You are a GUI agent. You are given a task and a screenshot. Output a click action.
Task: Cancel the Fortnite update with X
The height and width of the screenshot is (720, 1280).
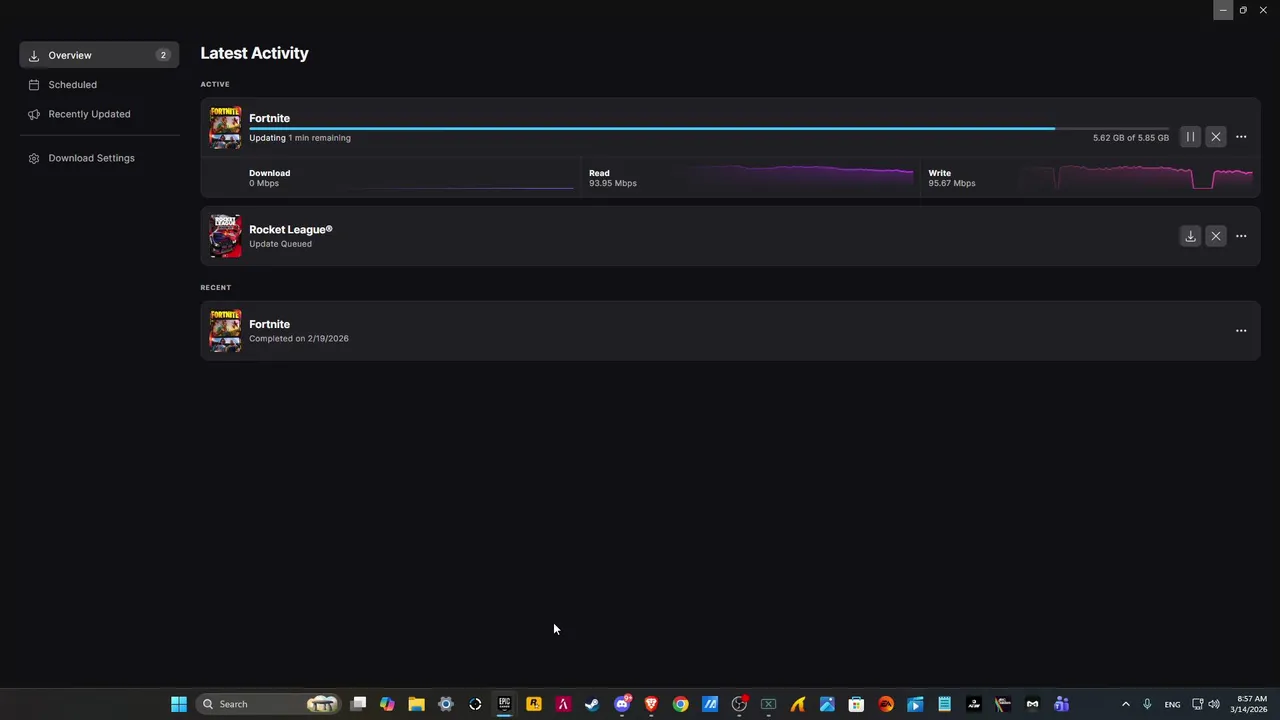1215,137
